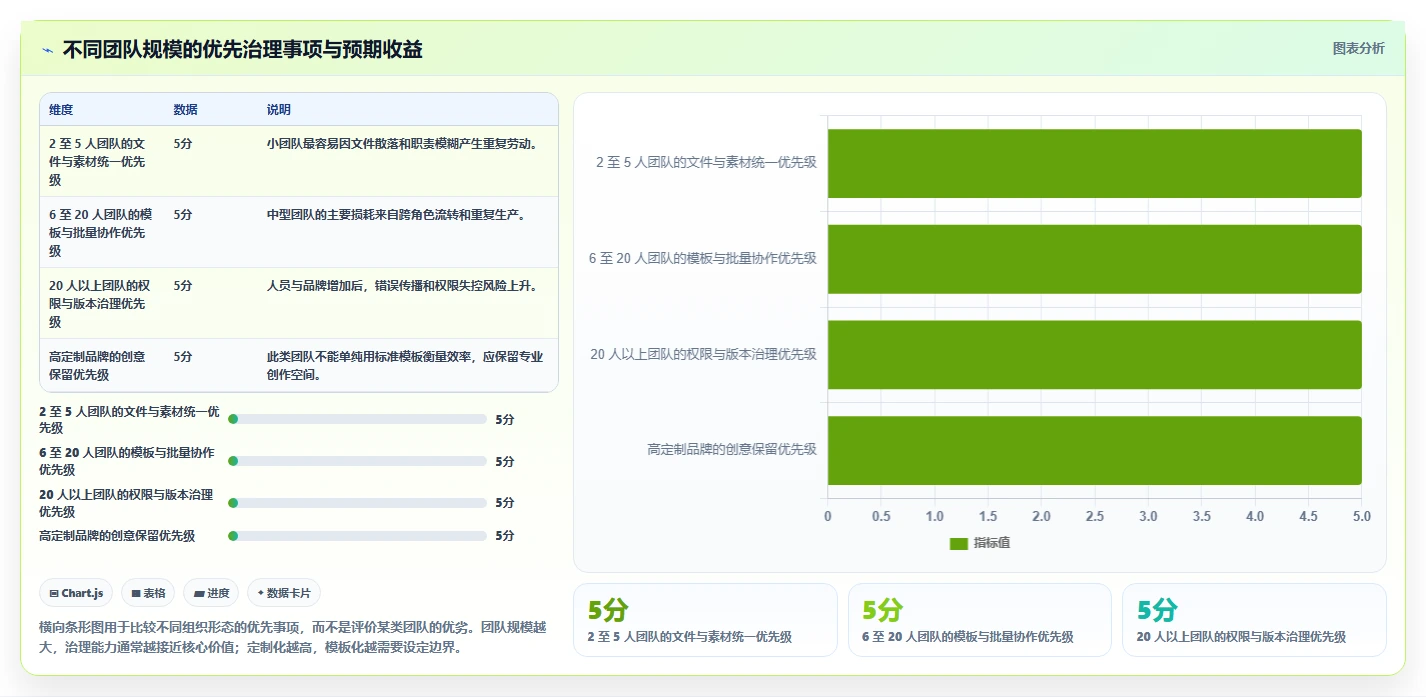
Task: Click the description 小团队最容易因文件散落
Action: 403,144
